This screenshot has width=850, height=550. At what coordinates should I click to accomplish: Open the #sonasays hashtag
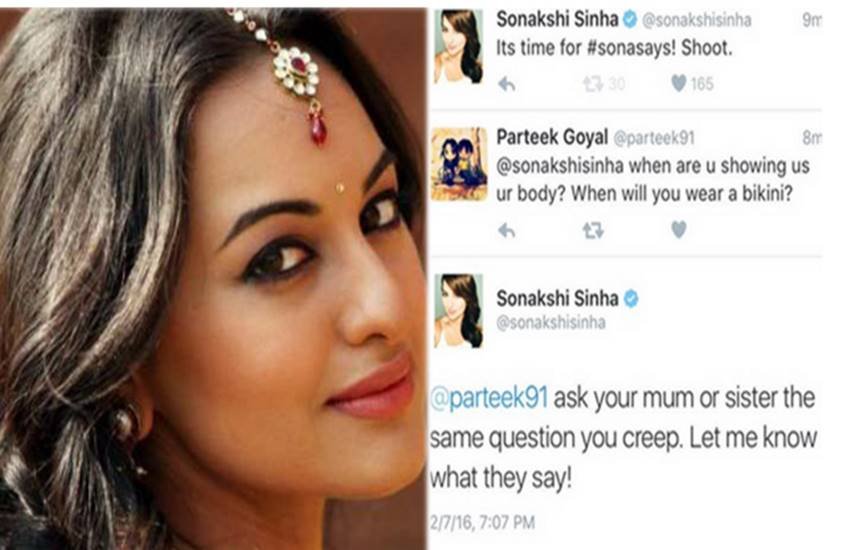click(632, 48)
